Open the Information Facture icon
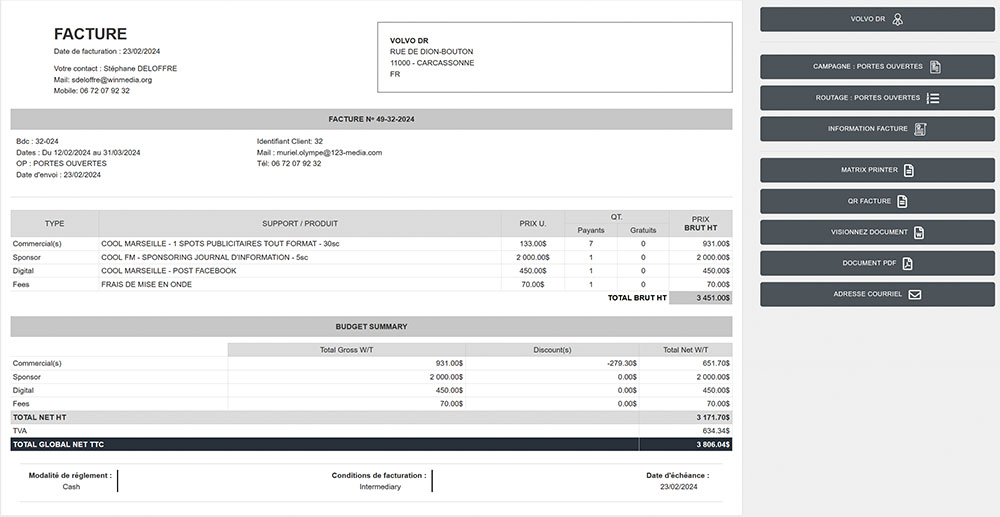Image resolution: width=1000 pixels, height=517 pixels. point(920,129)
